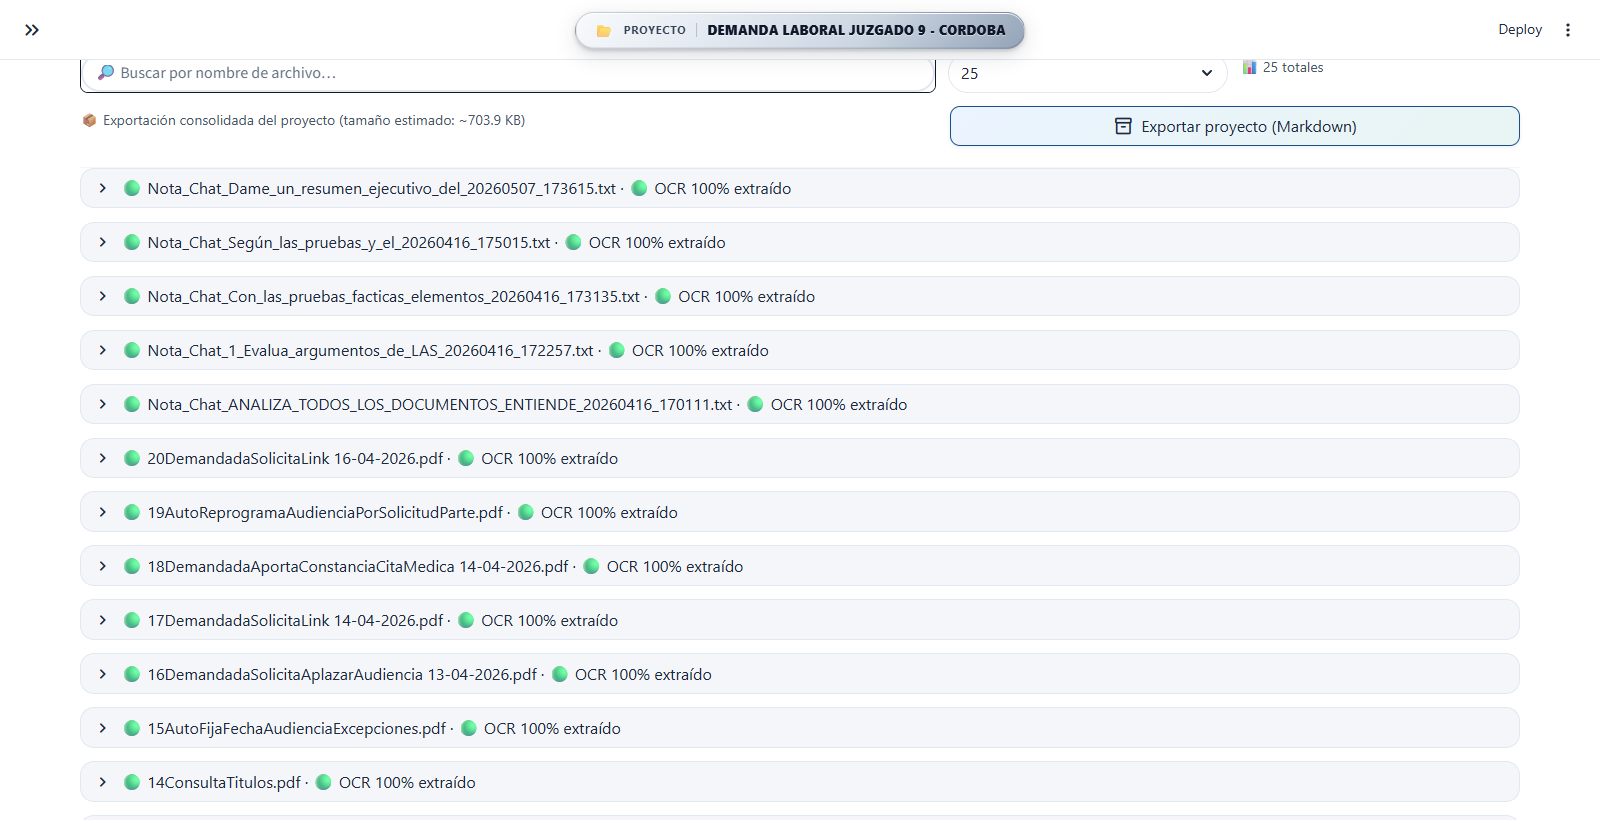The width and height of the screenshot is (1600, 820).
Task: Click green status dot before 16DemandadaSolicitaAplazar
Action: 132,674
